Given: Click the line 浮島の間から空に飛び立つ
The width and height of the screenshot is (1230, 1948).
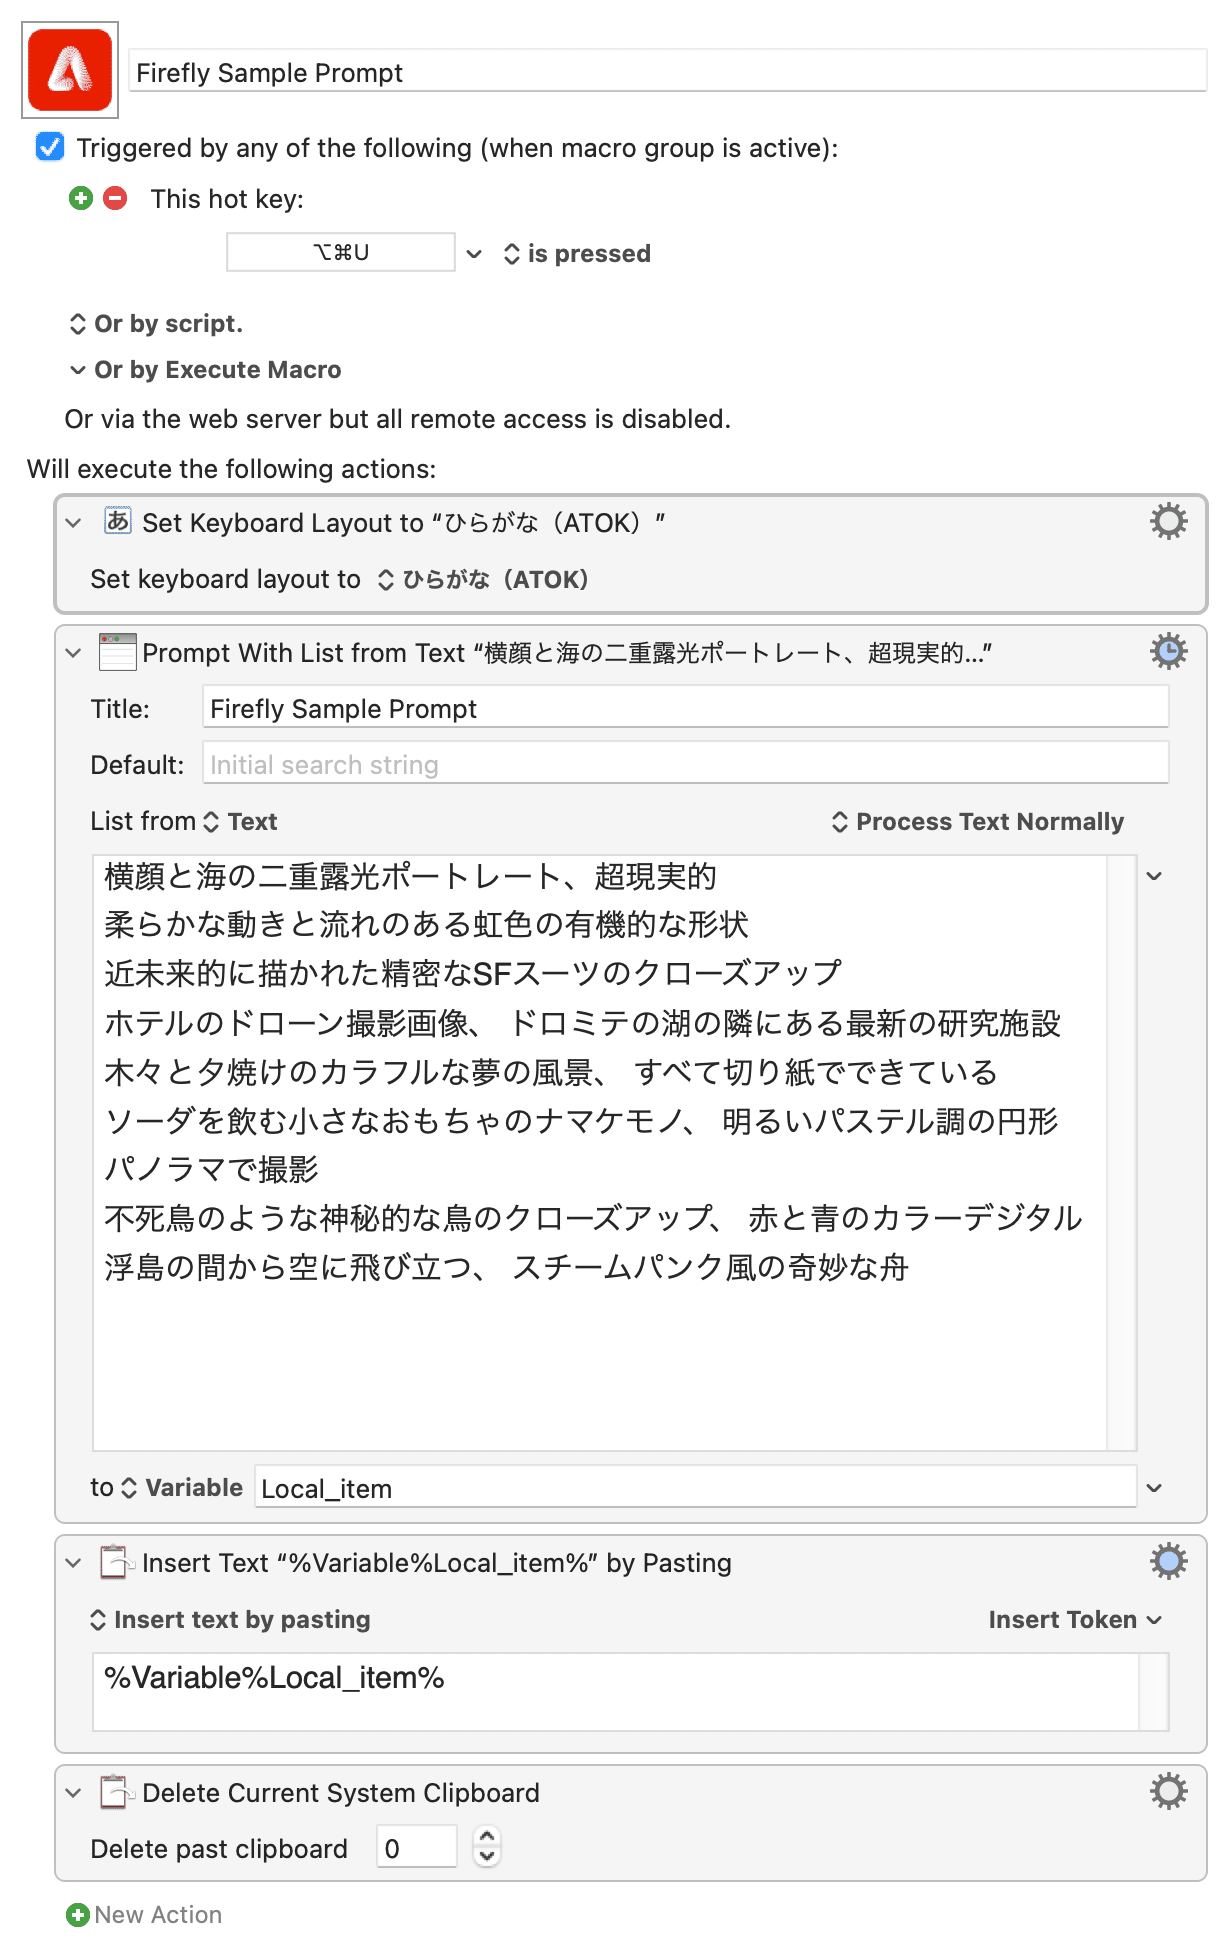Looking at the screenshot, I should [x=506, y=1267].
